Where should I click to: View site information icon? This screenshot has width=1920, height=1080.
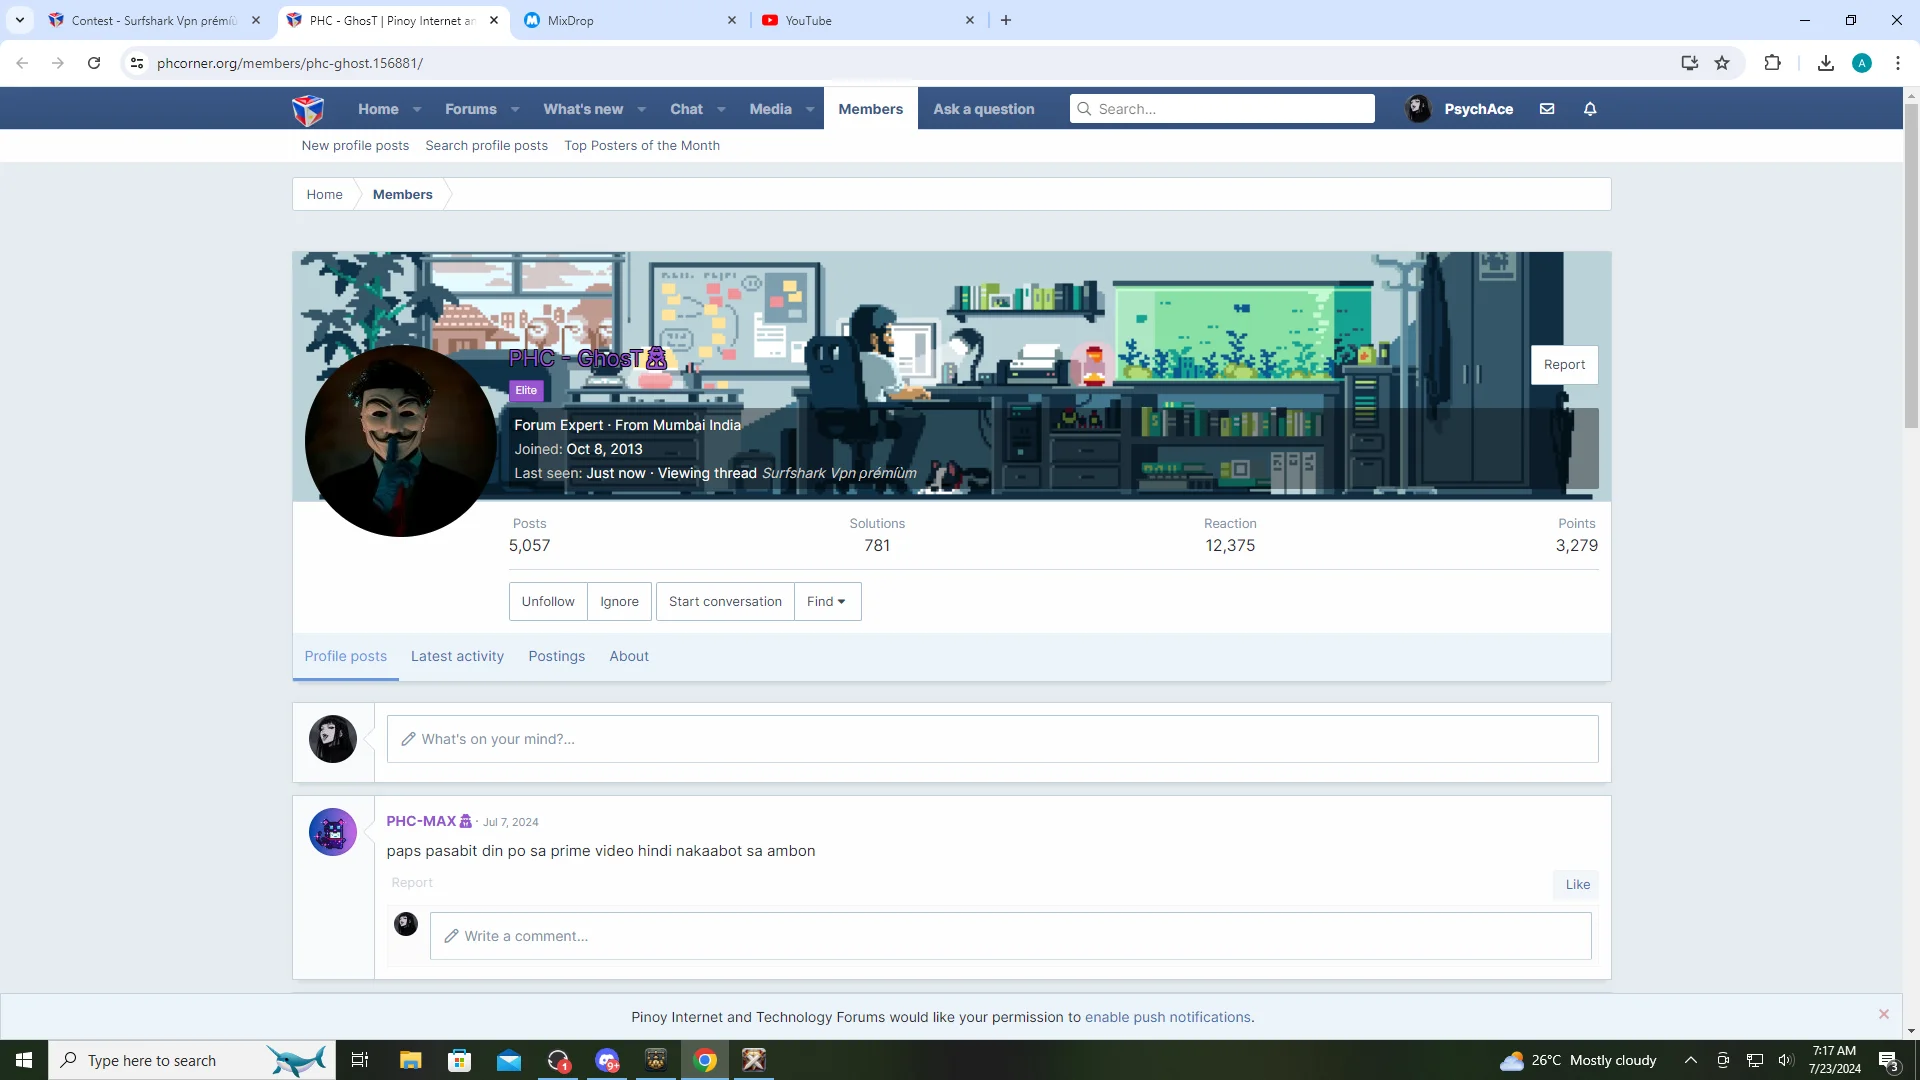click(x=137, y=63)
